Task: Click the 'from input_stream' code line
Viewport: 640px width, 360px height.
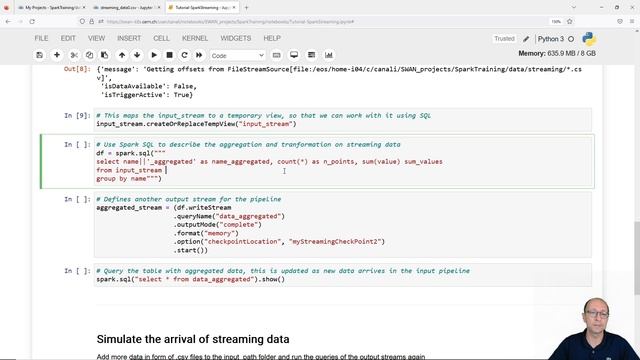Action: [129, 170]
